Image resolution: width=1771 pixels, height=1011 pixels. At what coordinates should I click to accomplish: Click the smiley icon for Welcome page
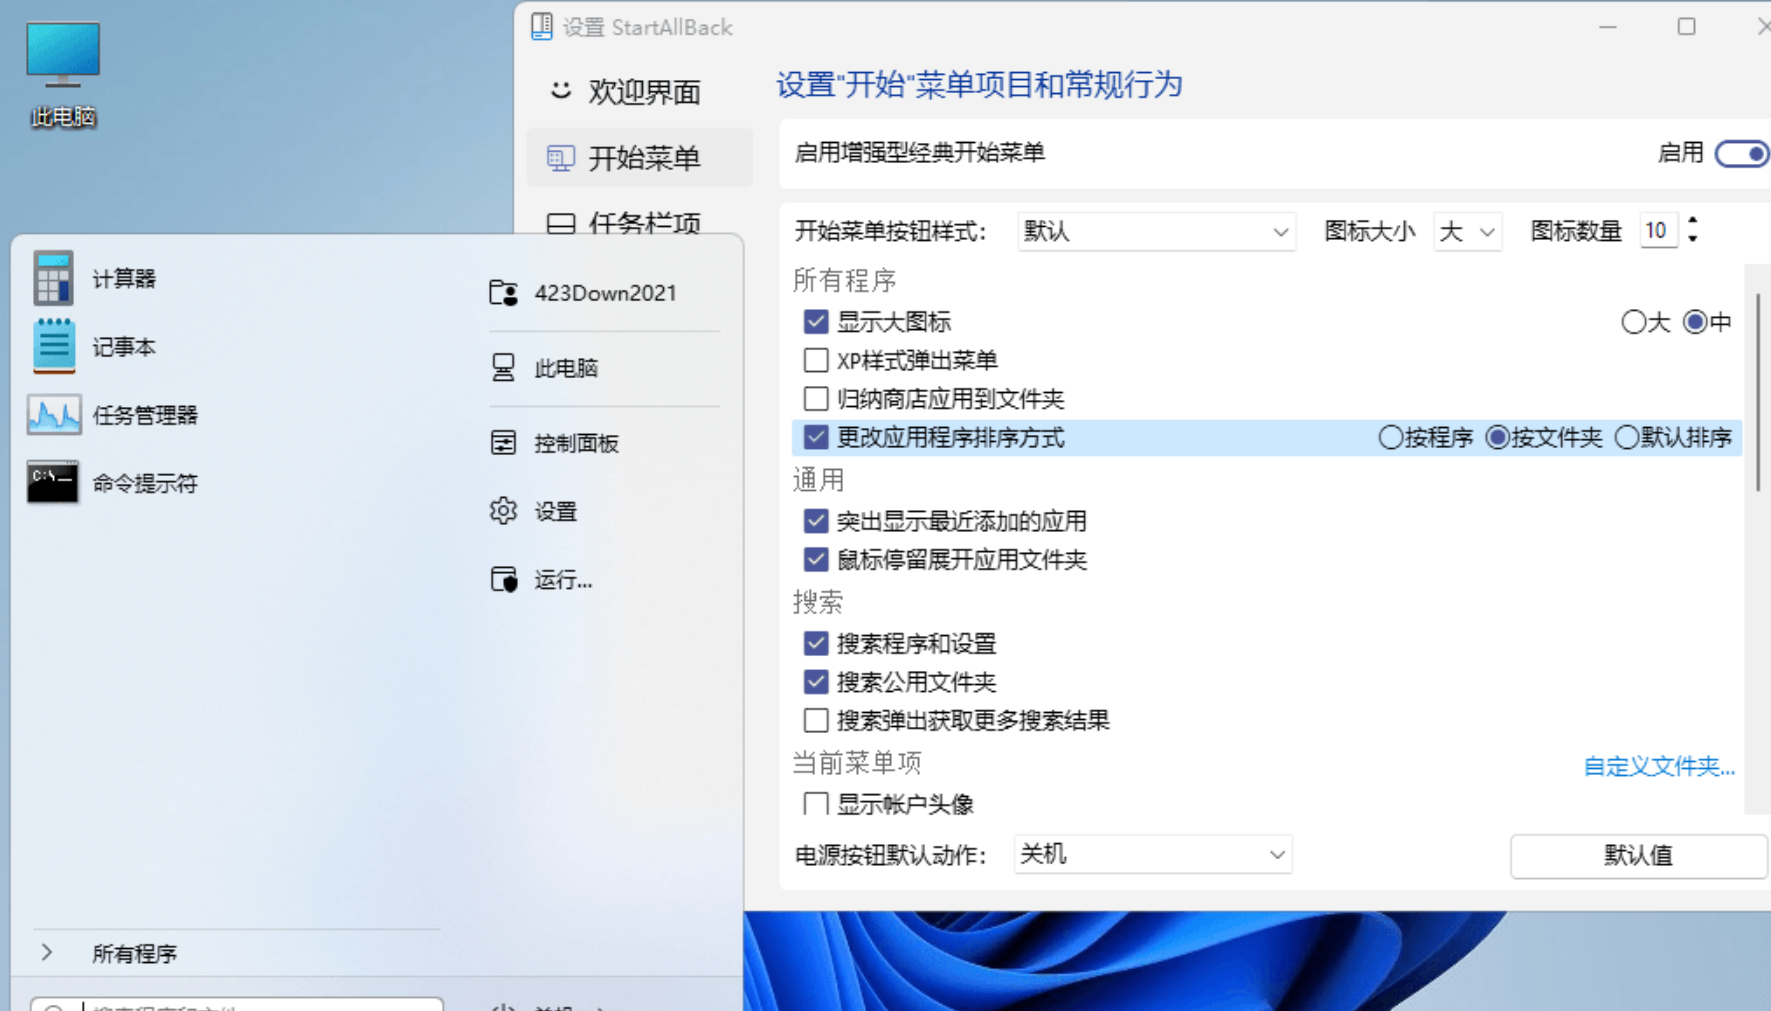560,91
